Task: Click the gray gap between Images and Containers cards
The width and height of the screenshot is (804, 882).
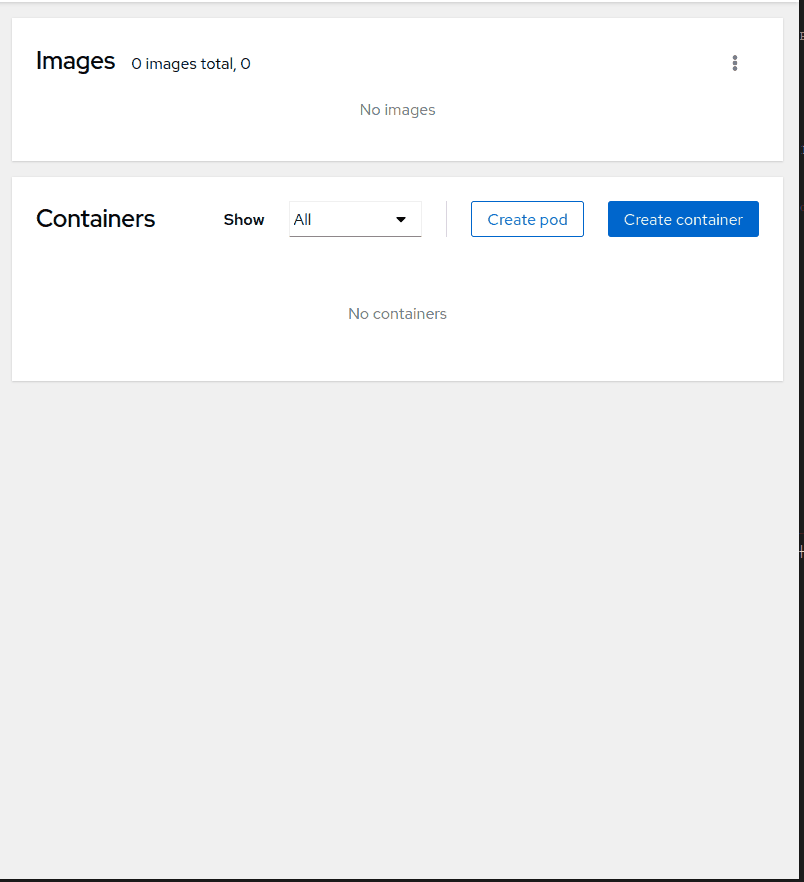Action: point(397,169)
